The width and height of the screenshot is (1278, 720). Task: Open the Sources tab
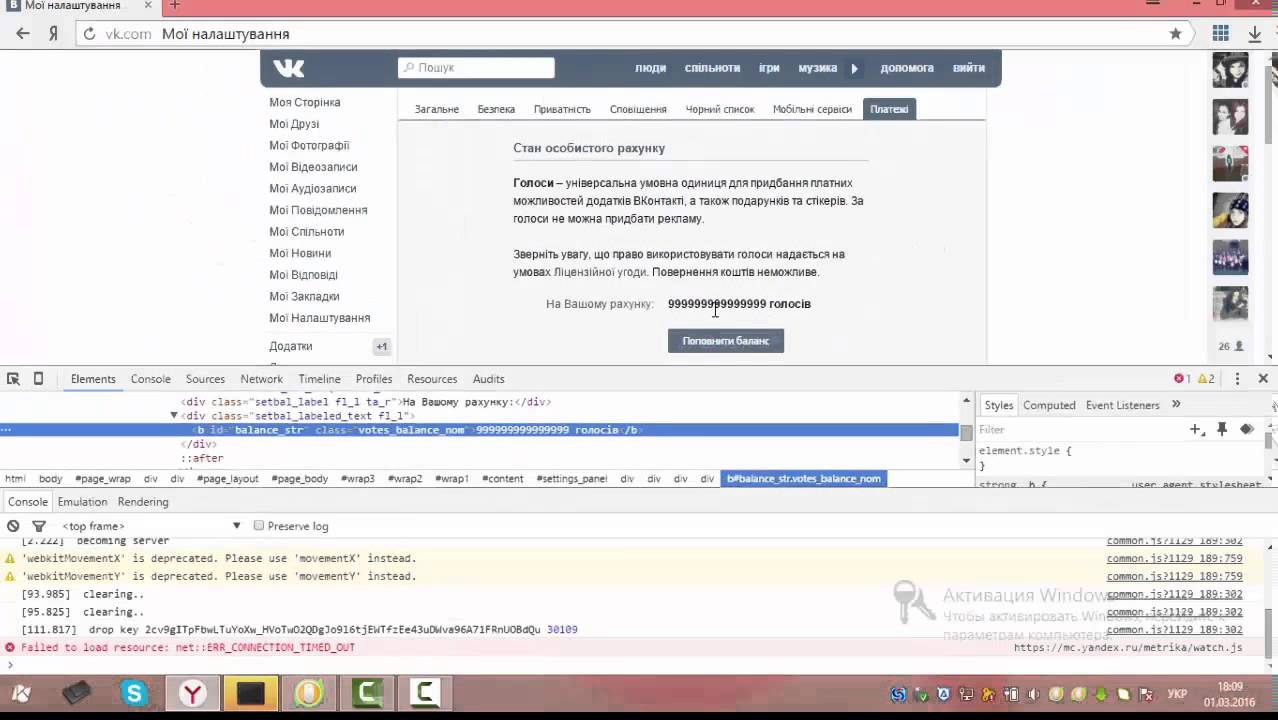coord(205,379)
